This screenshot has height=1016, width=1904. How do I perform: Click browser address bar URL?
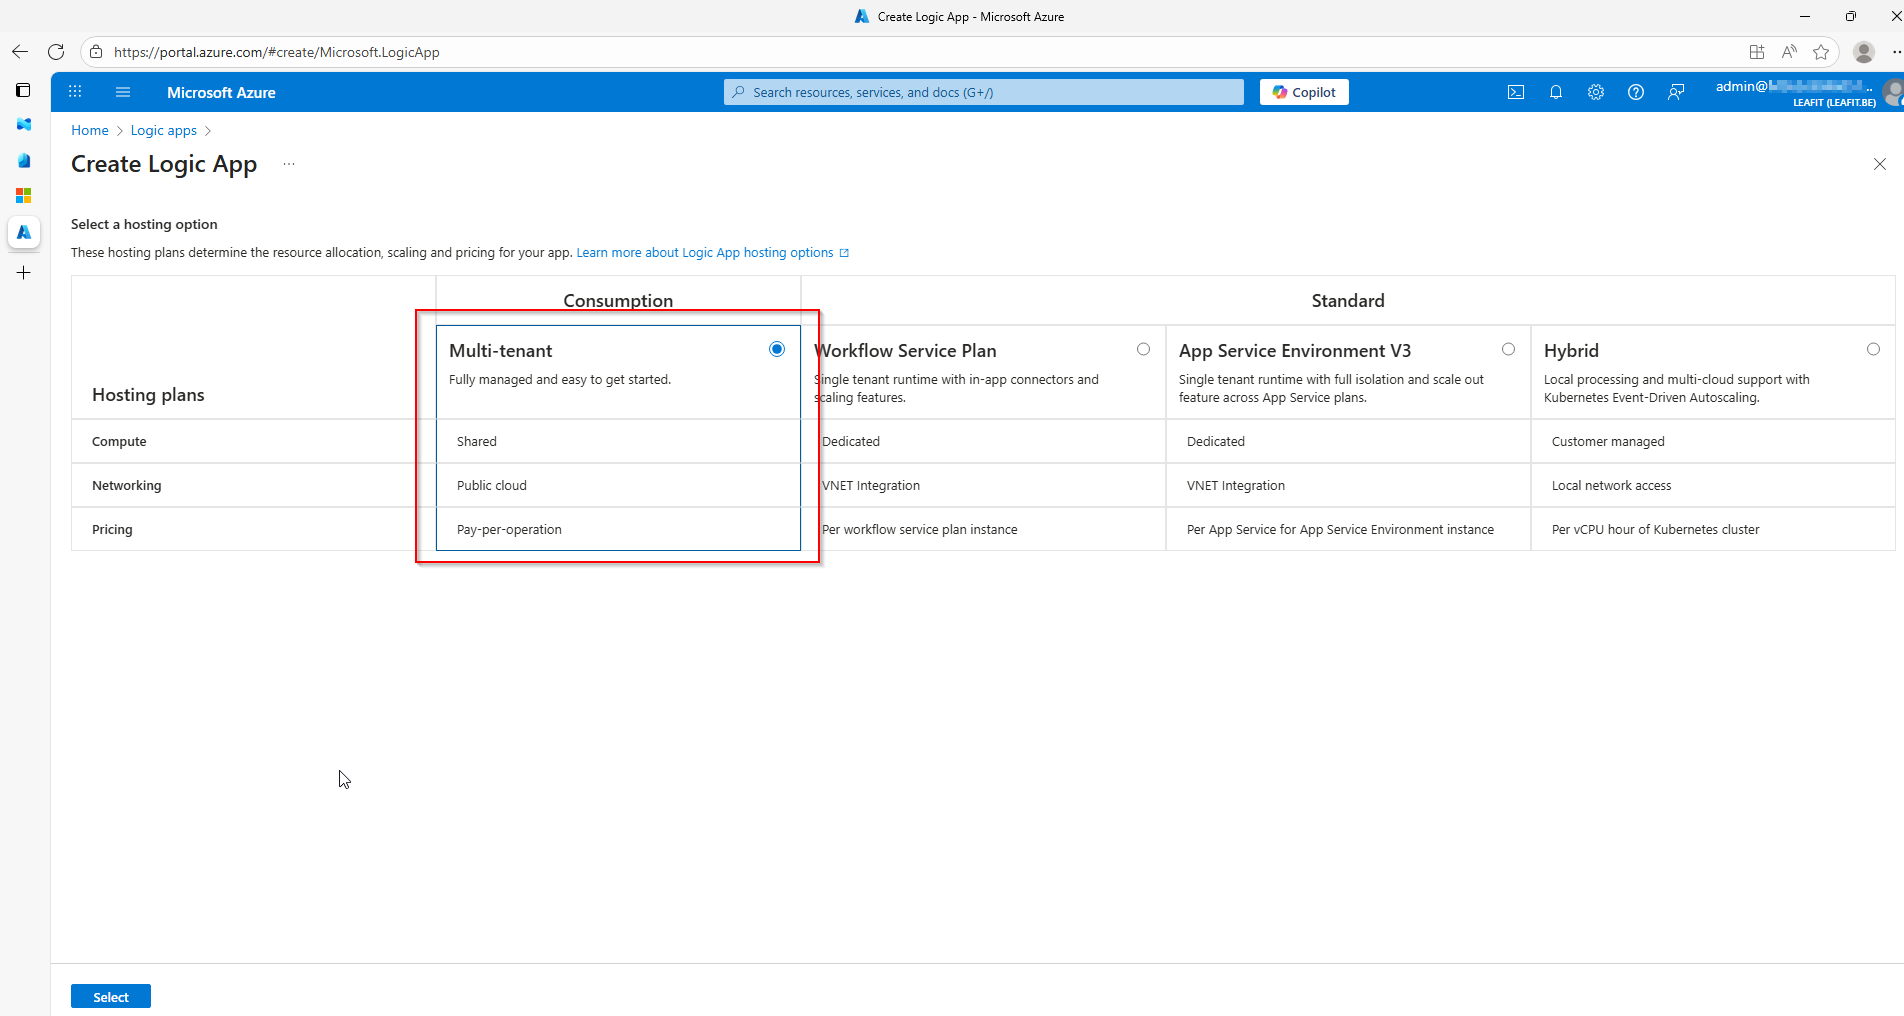click(x=277, y=52)
